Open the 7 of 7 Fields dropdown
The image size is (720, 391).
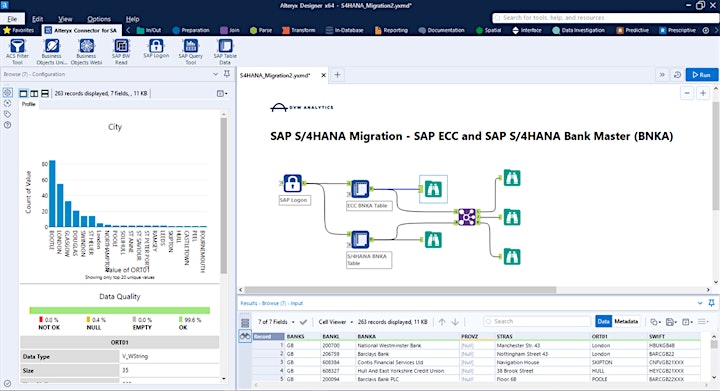(x=276, y=322)
